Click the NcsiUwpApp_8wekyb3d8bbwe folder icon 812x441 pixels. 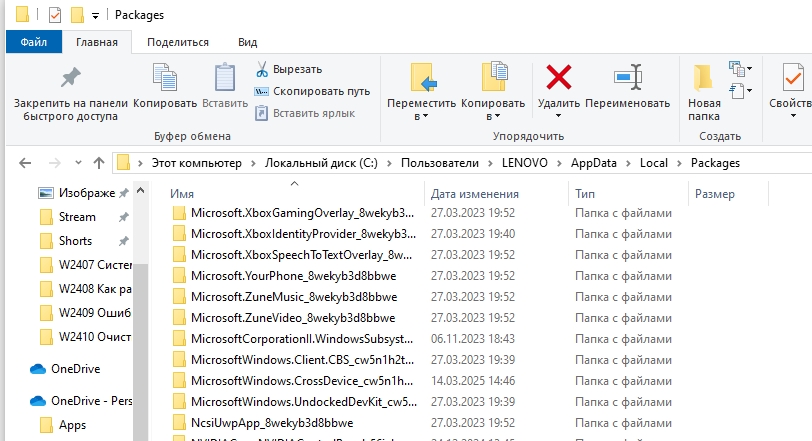point(179,422)
